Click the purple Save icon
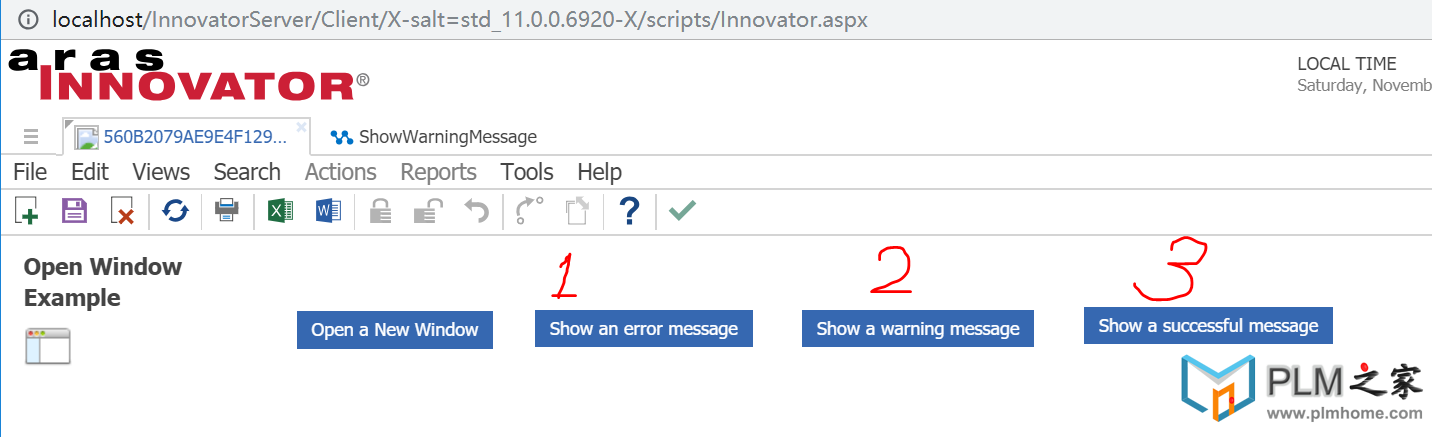 coord(75,211)
